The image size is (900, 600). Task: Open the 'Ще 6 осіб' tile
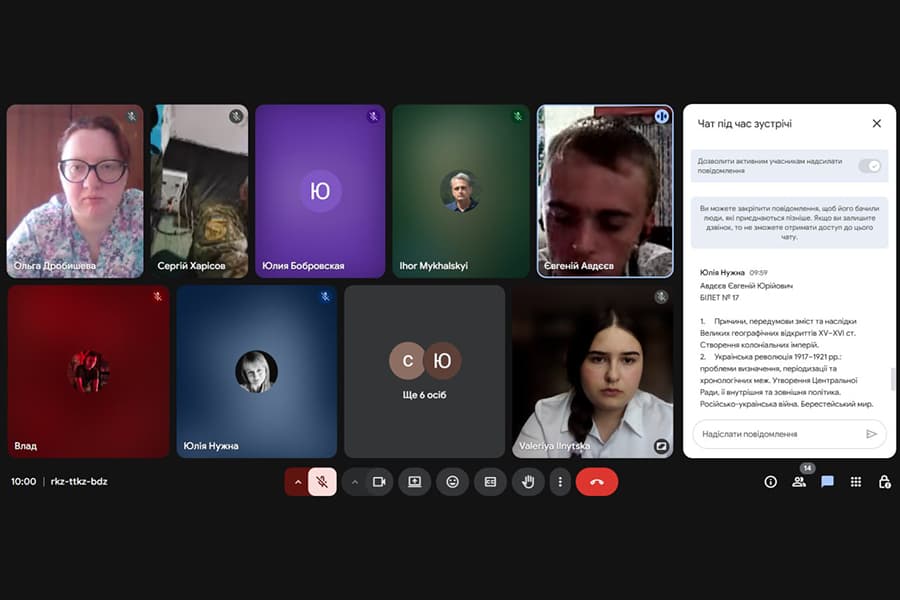point(425,371)
